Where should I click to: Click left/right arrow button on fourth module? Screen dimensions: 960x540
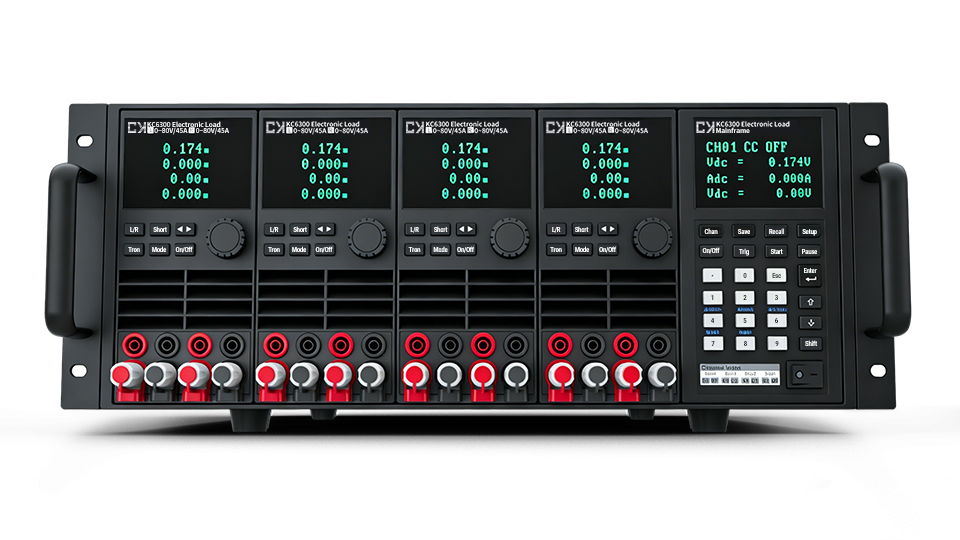tap(607, 229)
